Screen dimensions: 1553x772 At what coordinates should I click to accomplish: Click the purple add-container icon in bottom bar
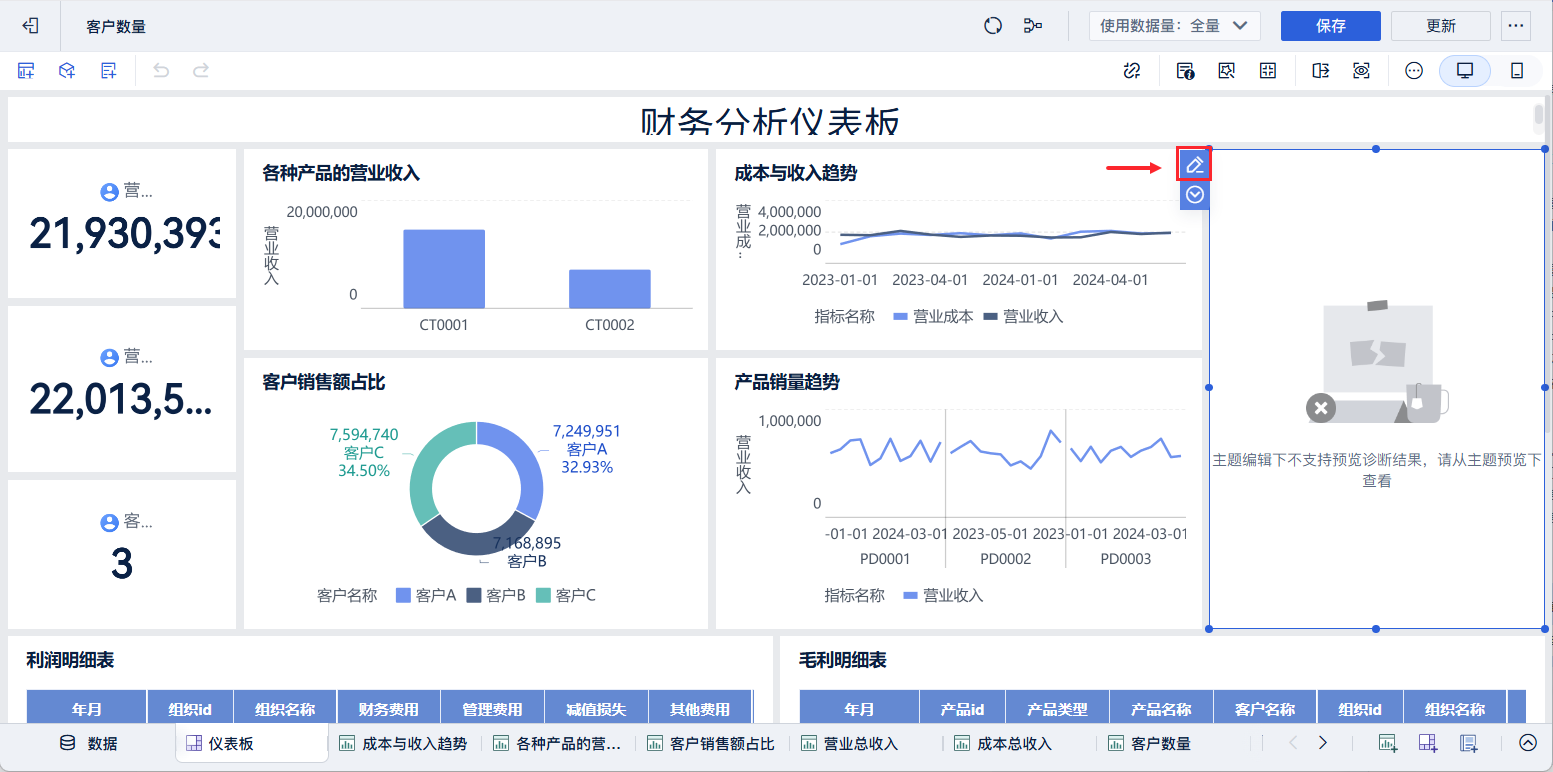point(1428,743)
